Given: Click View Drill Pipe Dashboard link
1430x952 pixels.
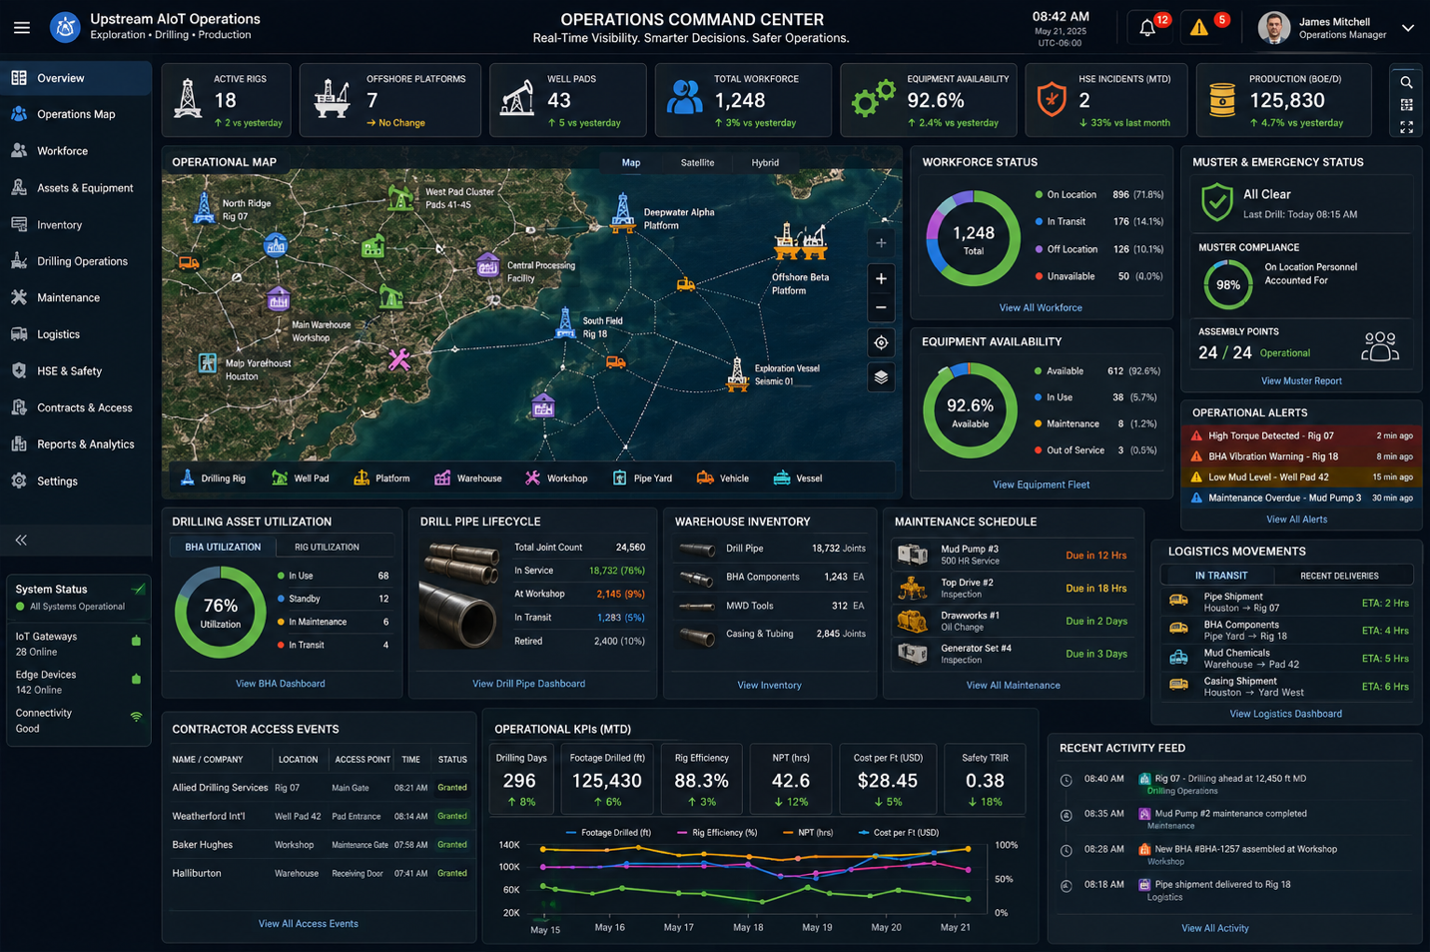Looking at the screenshot, I should 529,684.
